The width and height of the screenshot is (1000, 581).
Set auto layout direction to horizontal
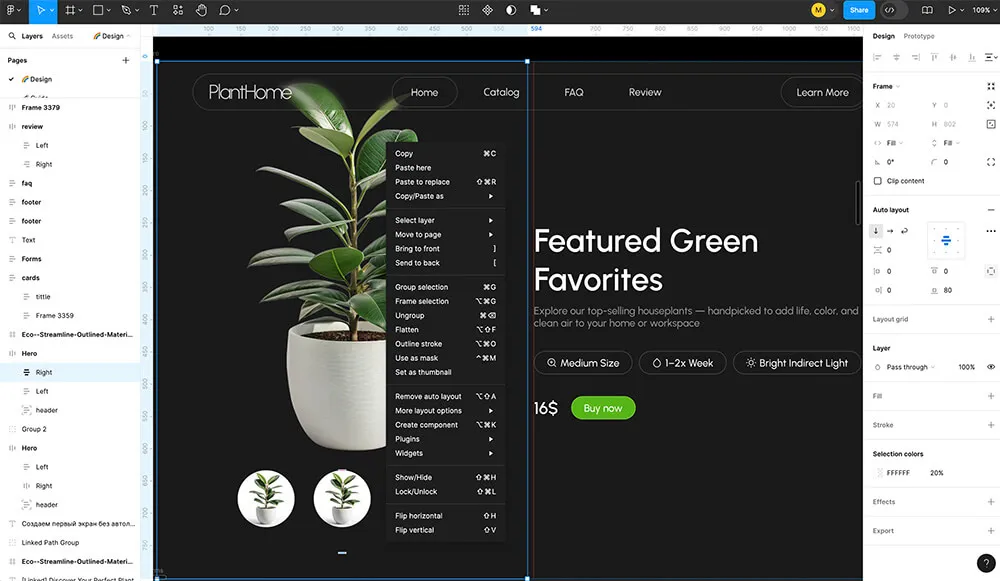(x=890, y=231)
